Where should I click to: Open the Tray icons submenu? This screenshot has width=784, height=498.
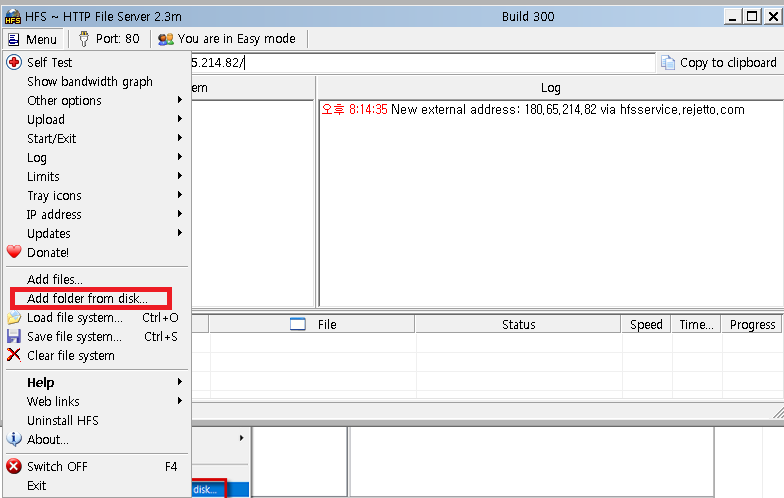tap(96, 196)
